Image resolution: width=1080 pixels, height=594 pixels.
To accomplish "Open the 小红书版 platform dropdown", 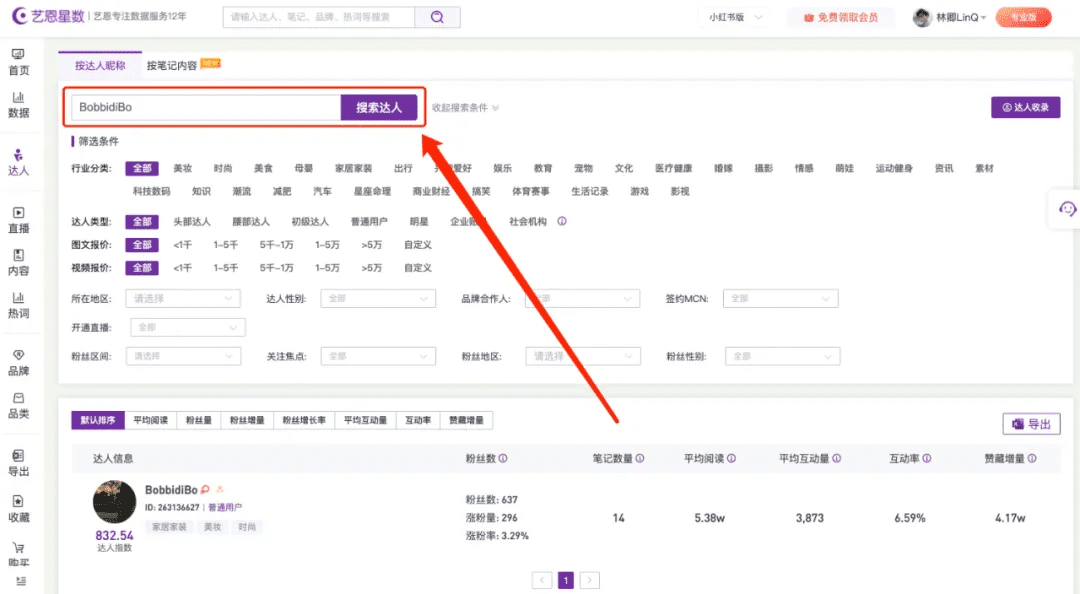I will pyautogui.click(x=735, y=17).
